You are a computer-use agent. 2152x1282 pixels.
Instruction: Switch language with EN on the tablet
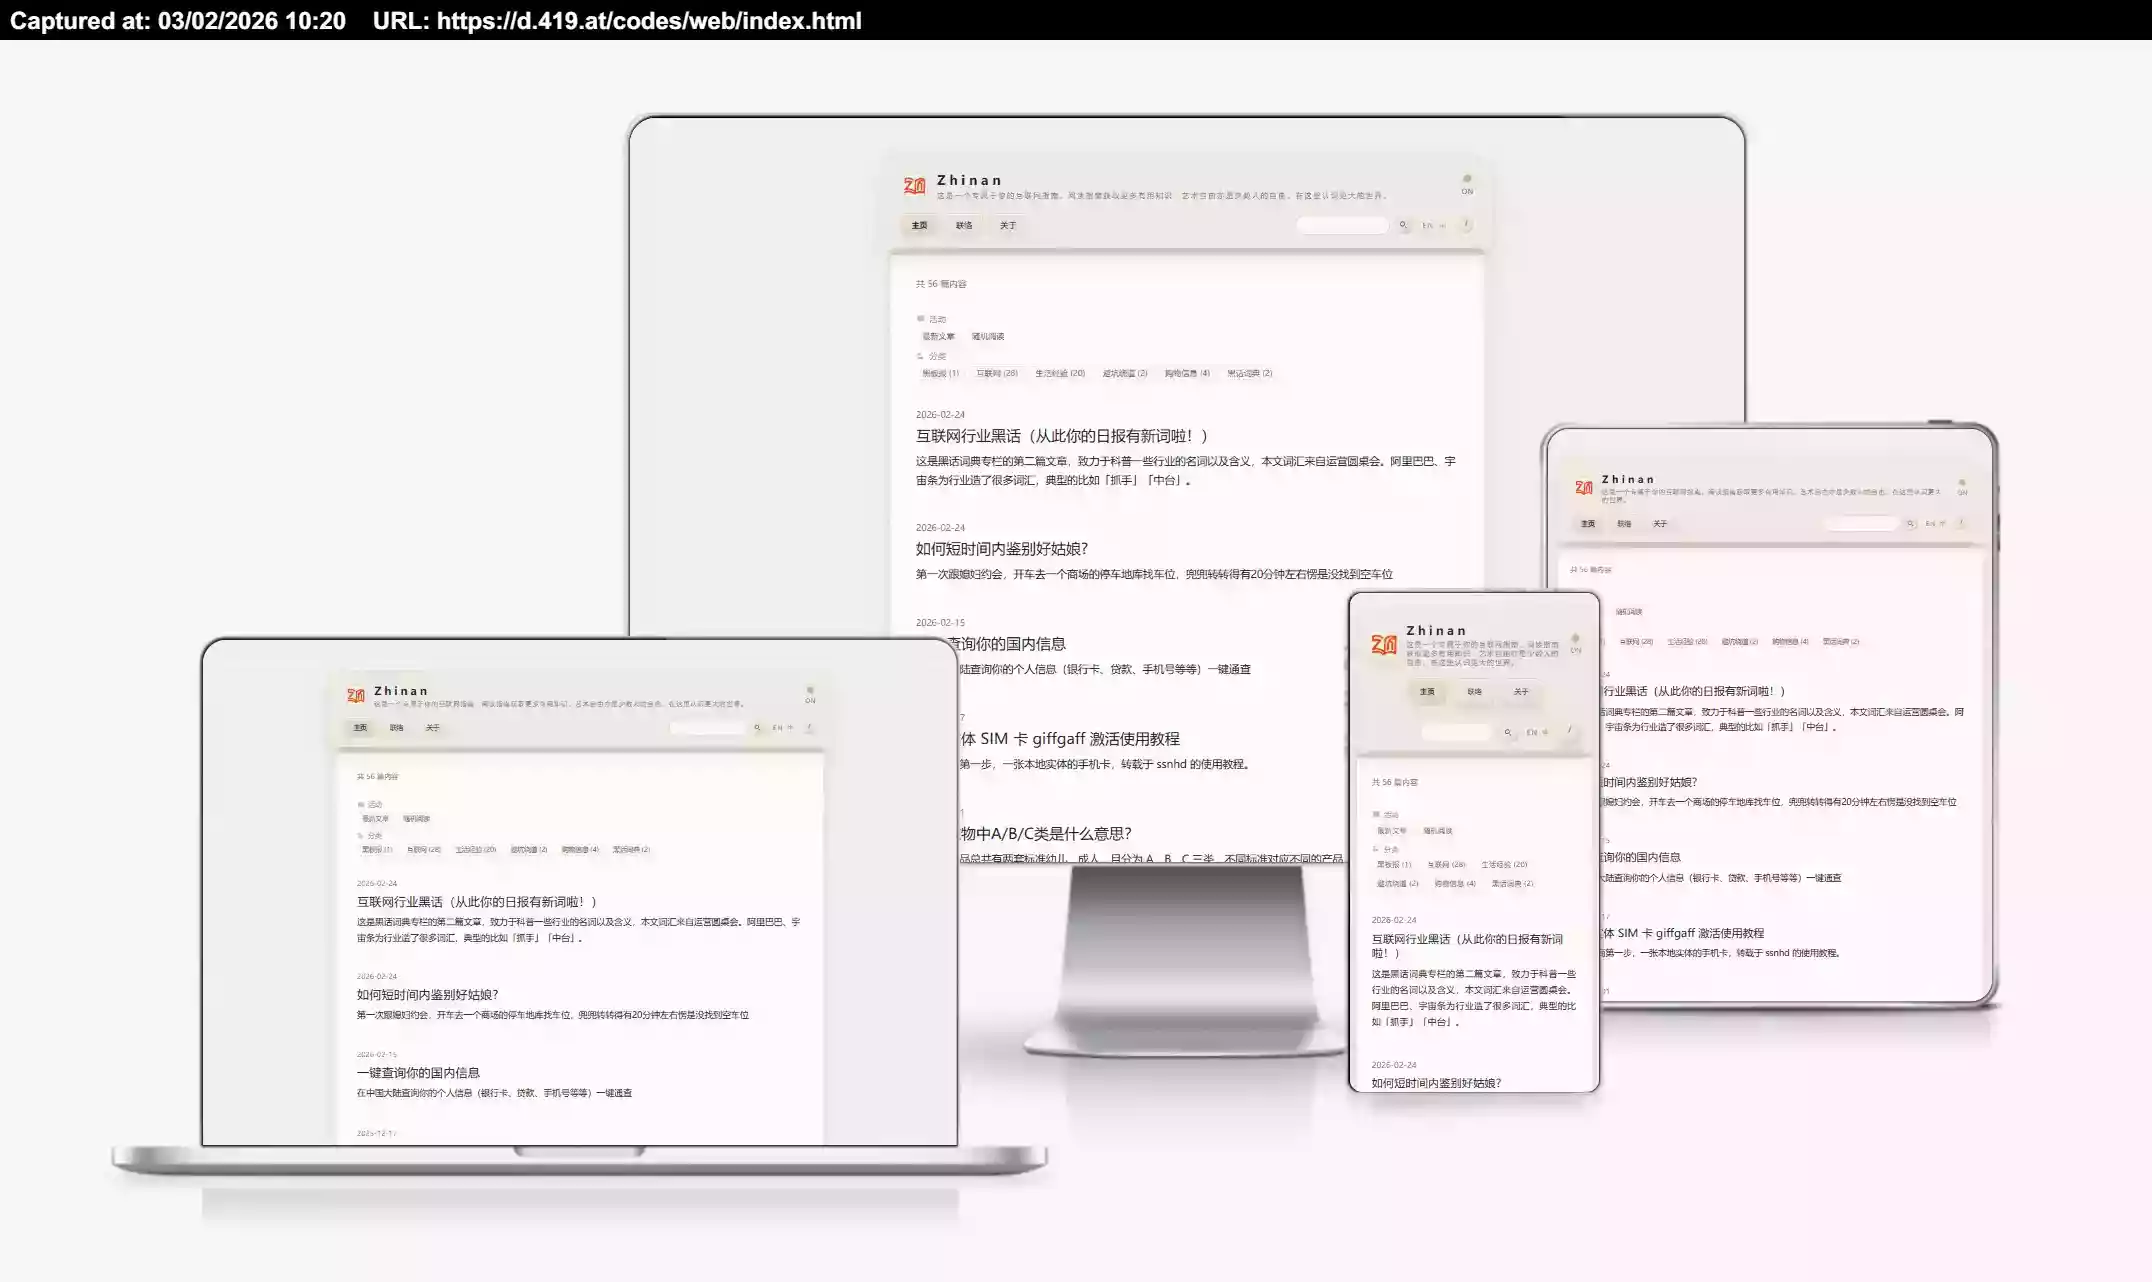coord(1930,523)
